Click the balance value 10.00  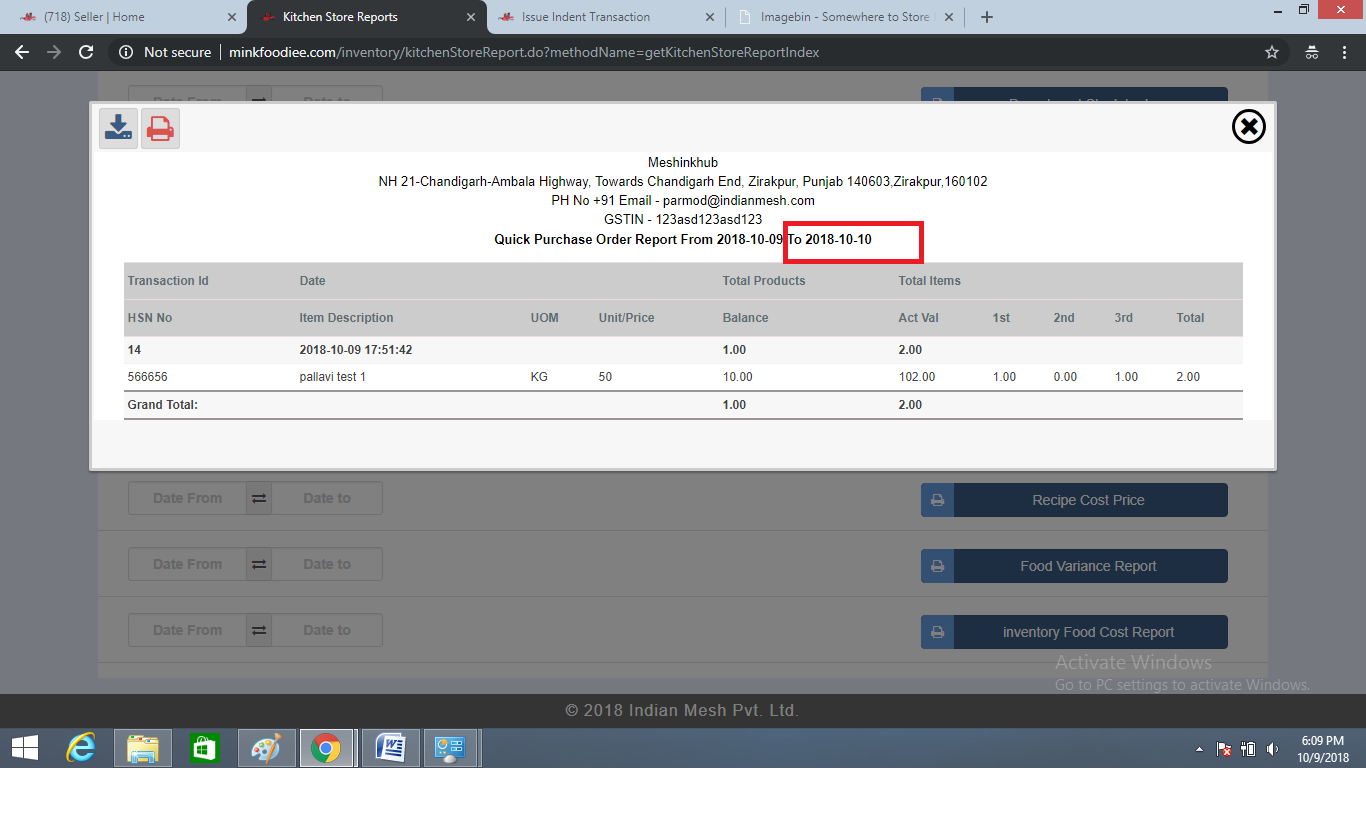(x=738, y=377)
